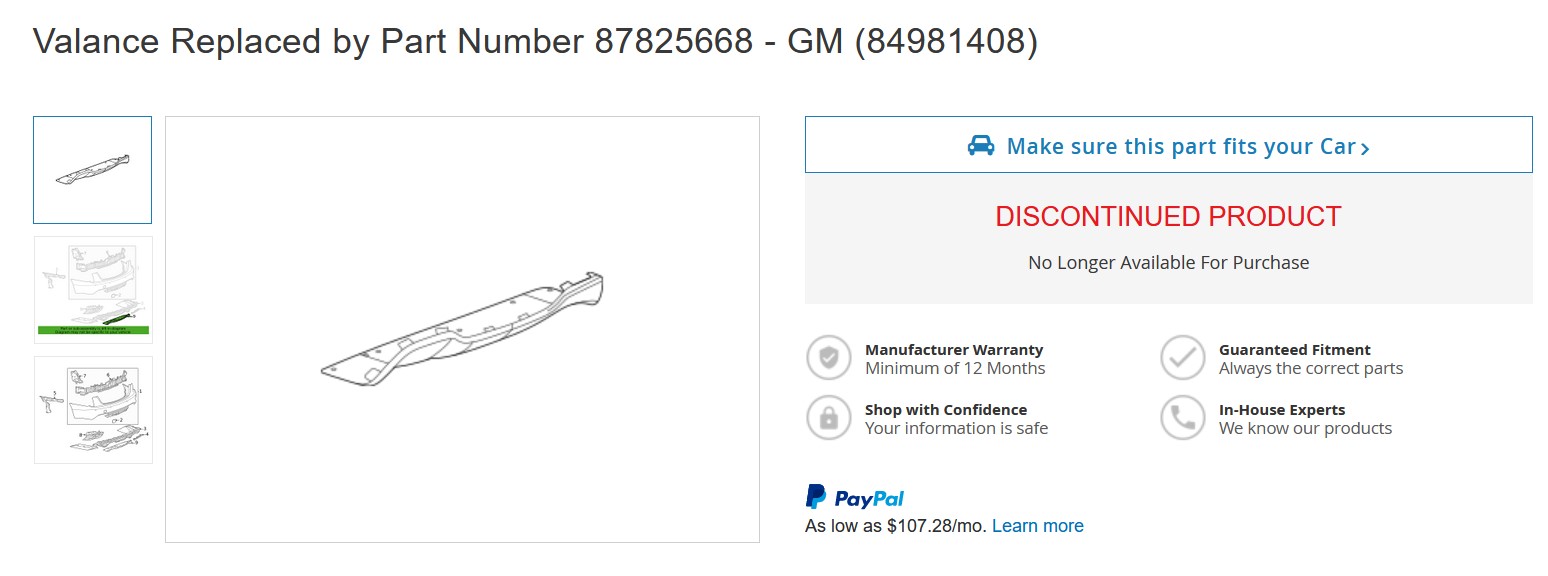Click the Guaranteed Fitment checkmark icon
Screen dimensions: 1548x576
(x=1183, y=358)
